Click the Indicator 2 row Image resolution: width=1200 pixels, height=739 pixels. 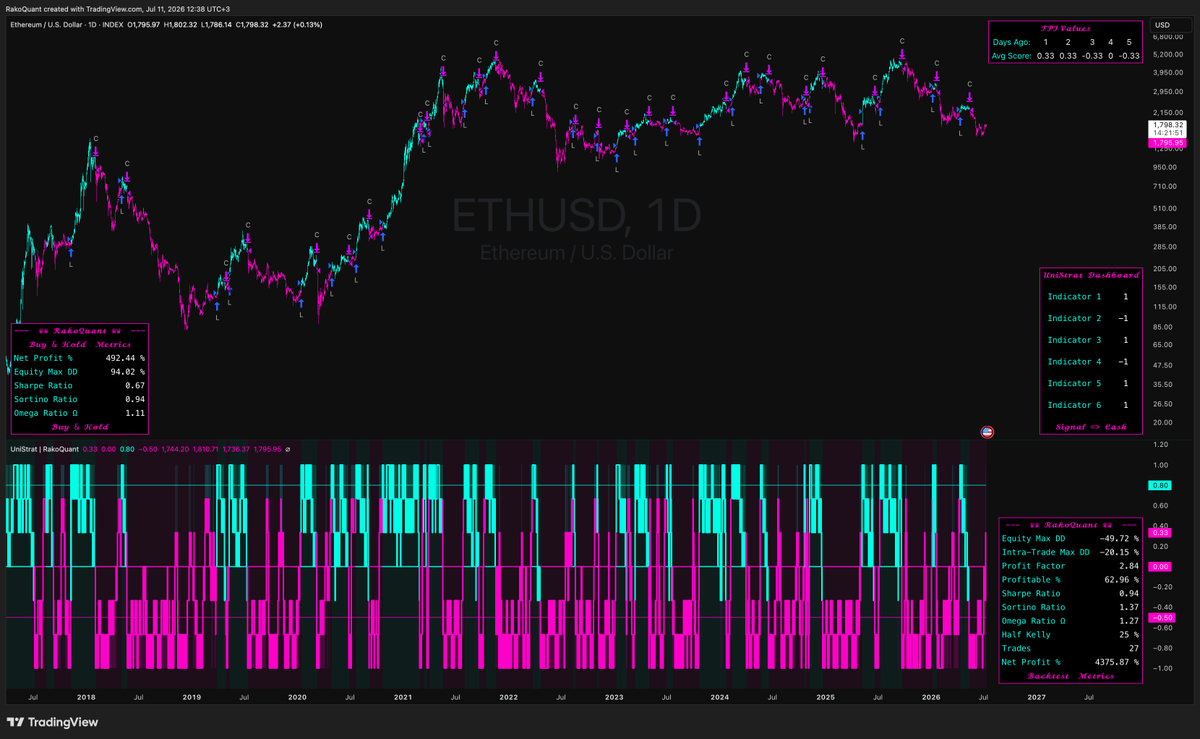click(1091, 318)
